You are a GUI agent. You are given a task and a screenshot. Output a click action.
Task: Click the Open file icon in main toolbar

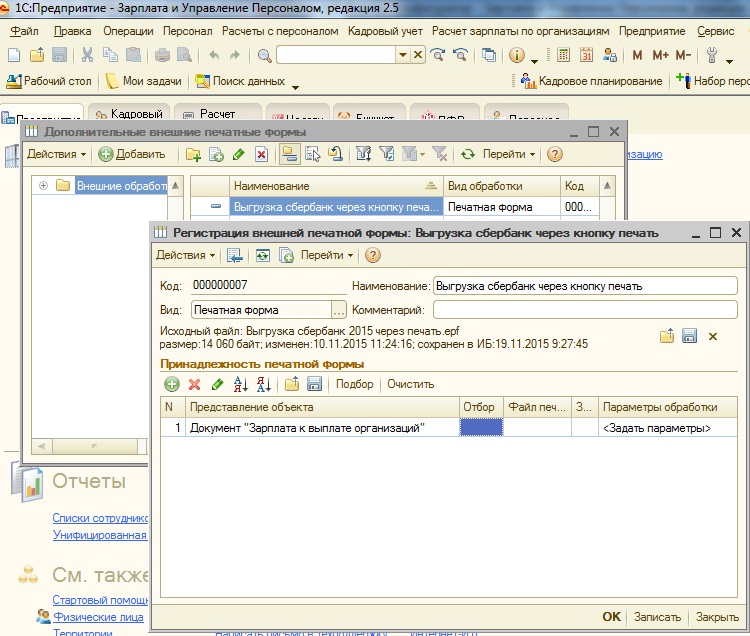pos(37,55)
